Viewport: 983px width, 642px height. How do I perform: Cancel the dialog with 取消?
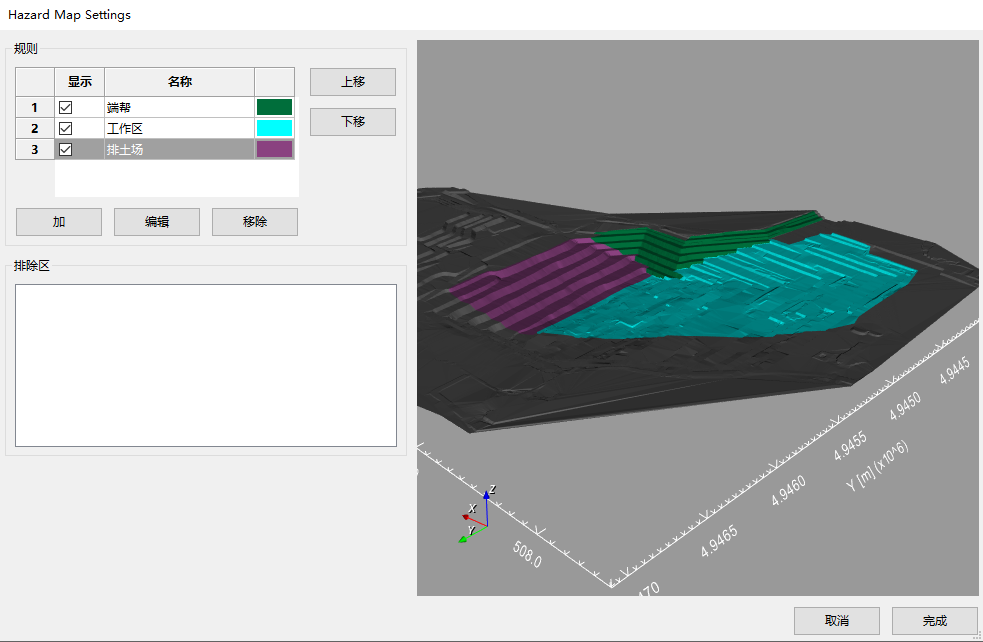(x=837, y=621)
